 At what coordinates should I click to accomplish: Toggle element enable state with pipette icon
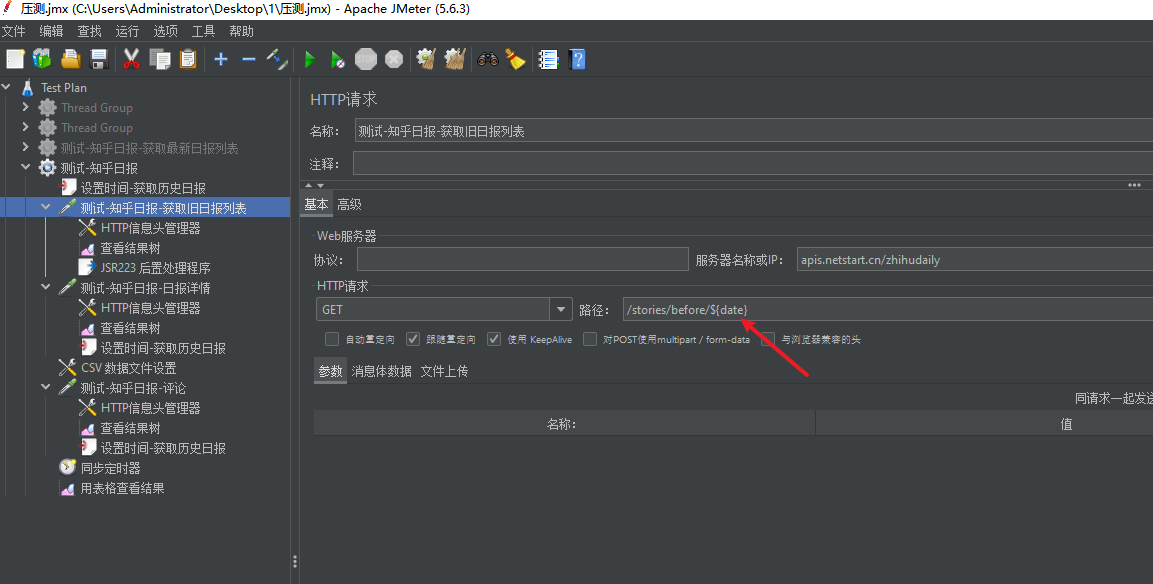point(277,59)
